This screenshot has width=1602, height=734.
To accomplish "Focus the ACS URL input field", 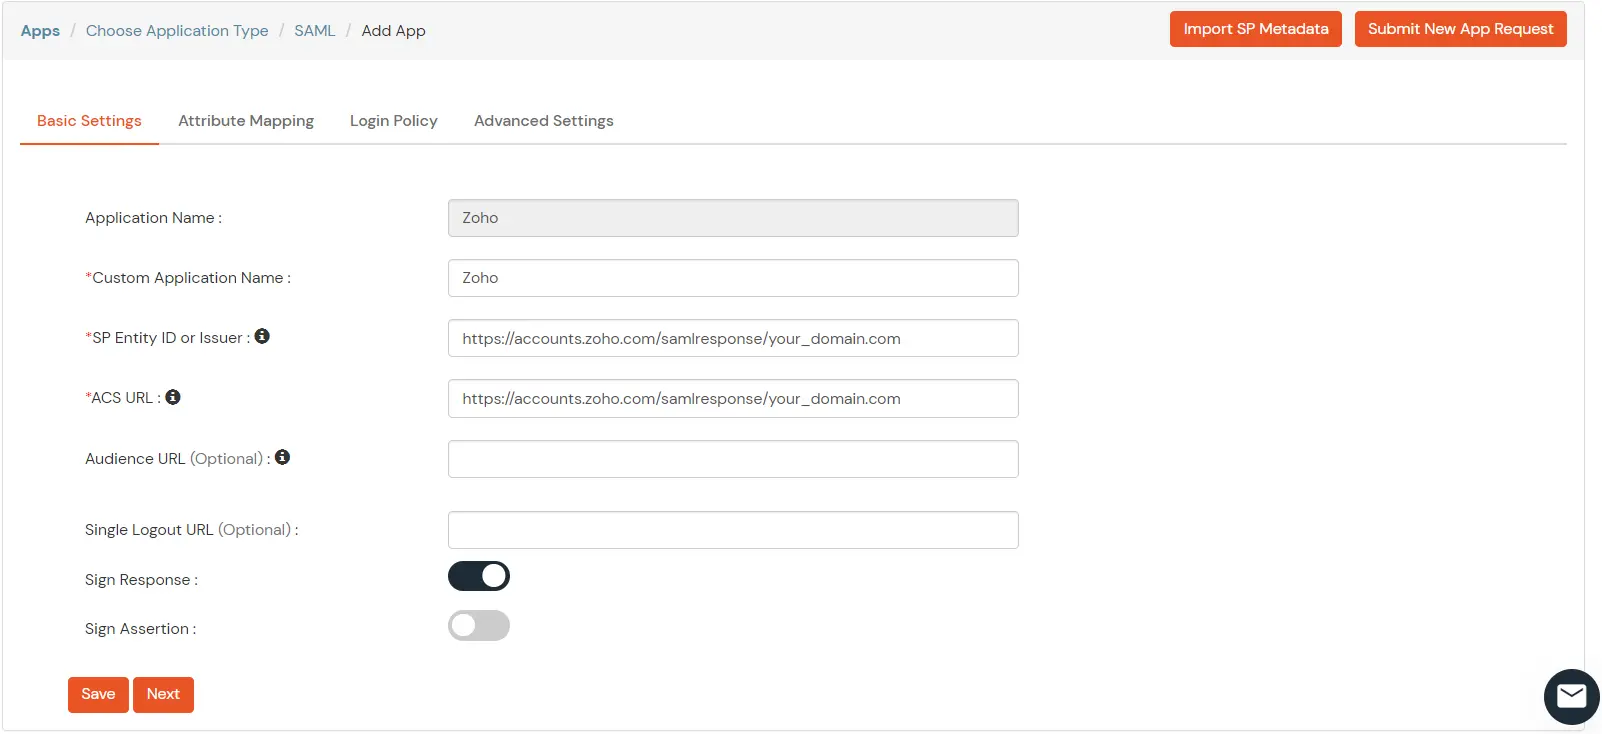I will point(733,398).
